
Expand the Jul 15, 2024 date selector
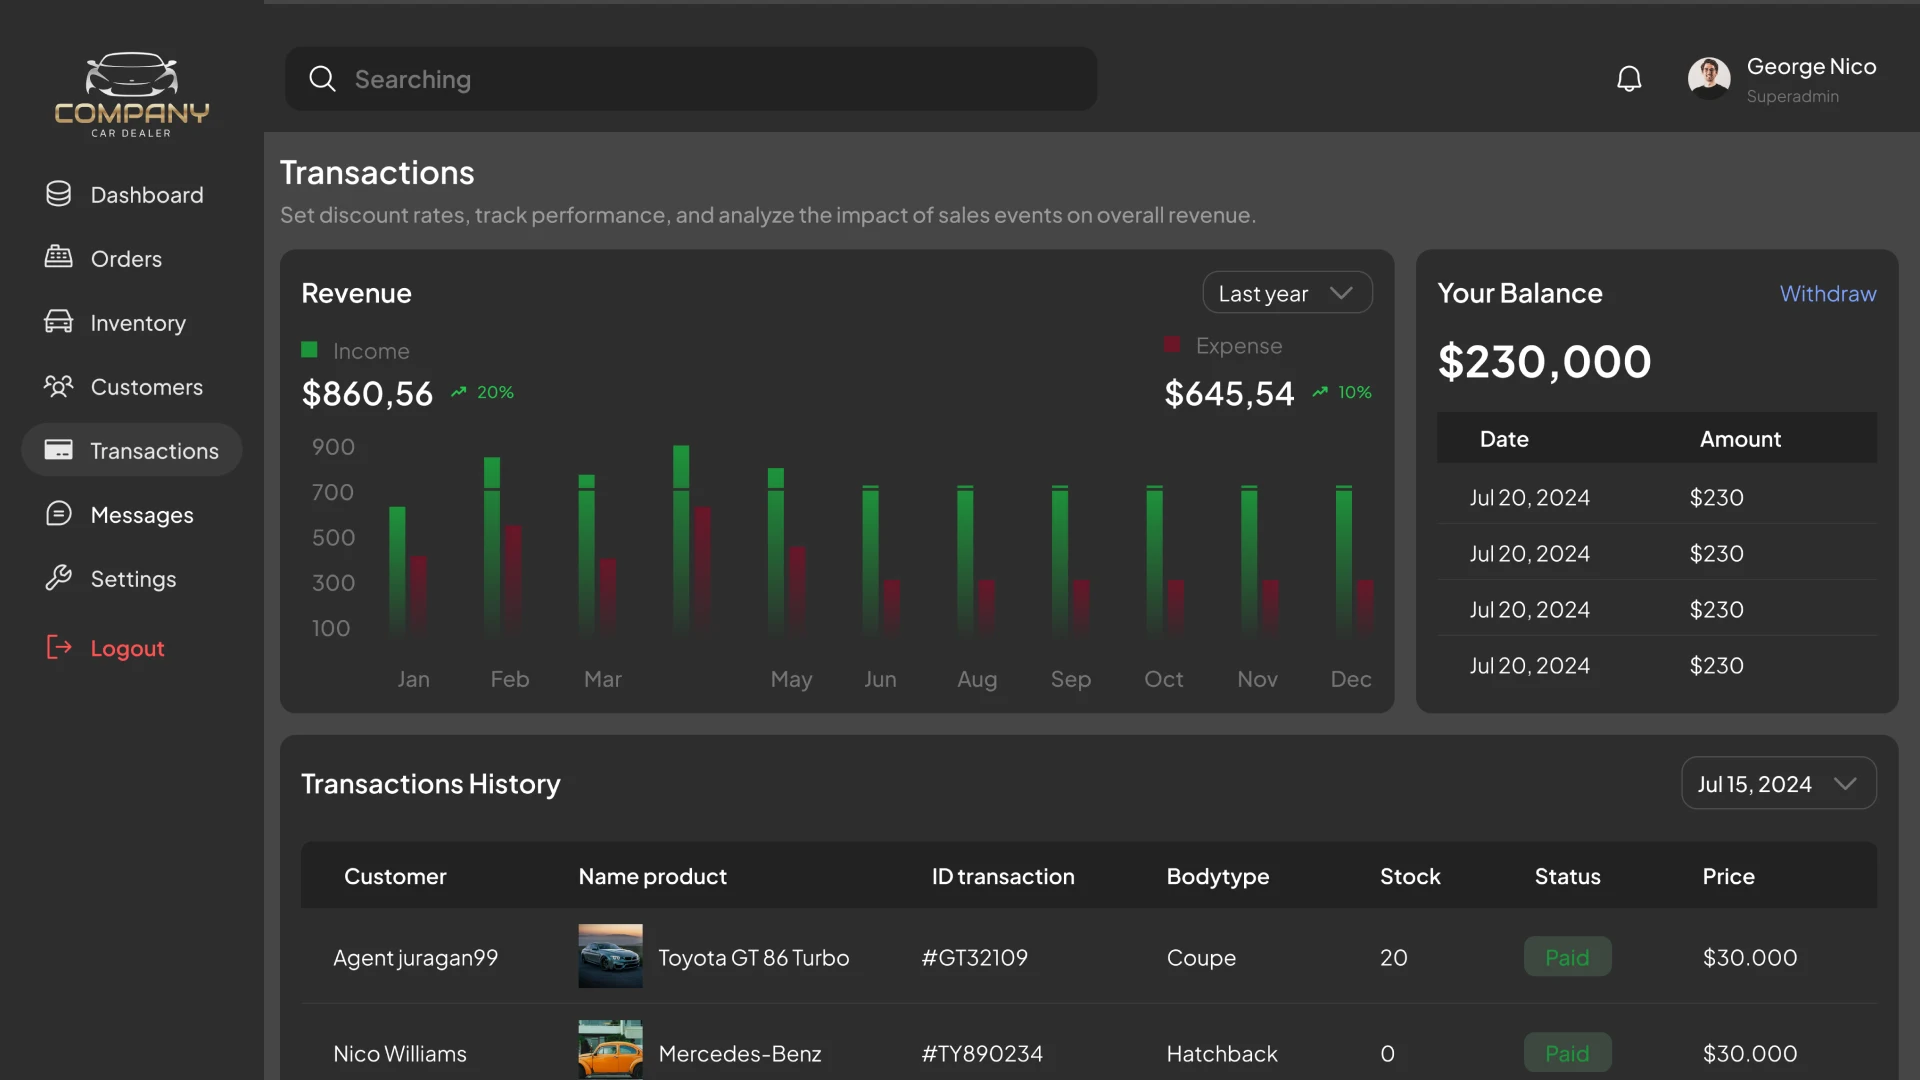pos(1778,784)
